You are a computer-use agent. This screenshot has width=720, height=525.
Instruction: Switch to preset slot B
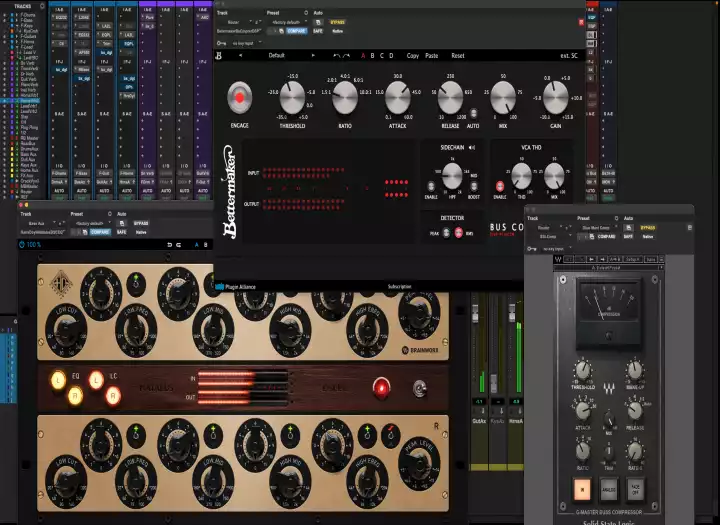pyautogui.click(x=372, y=56)
